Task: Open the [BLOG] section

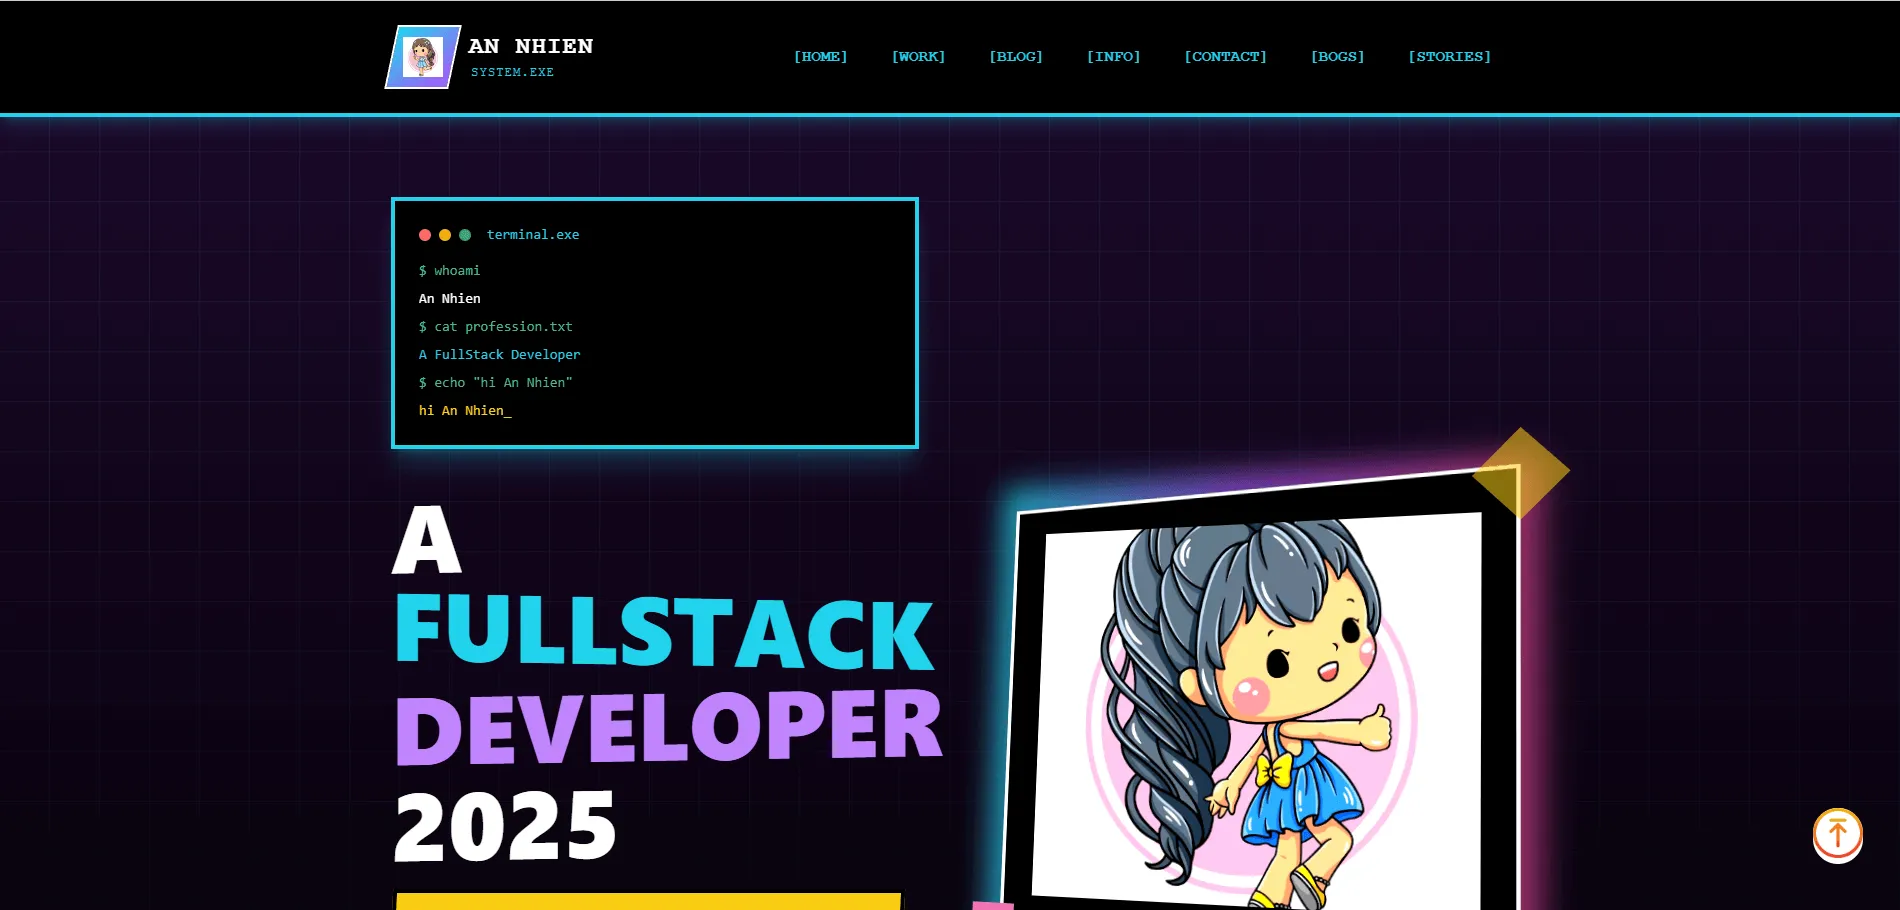Action: point(1015,57)
